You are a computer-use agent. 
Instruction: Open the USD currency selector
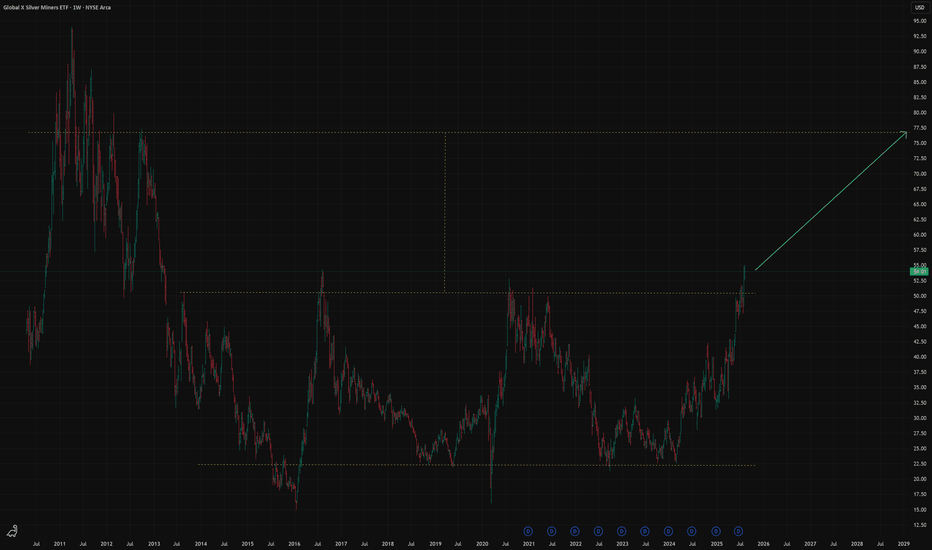coord(920,7)
